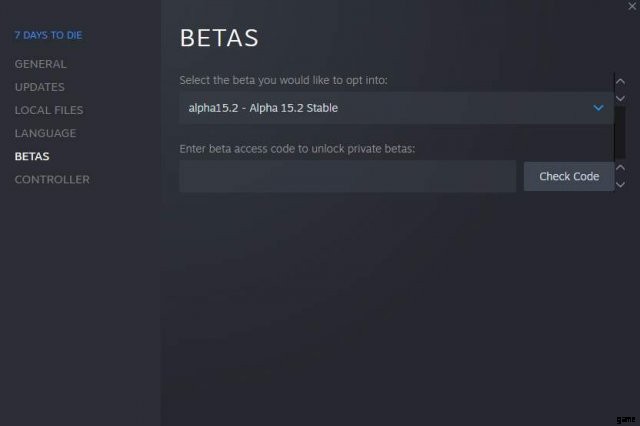Click the BETAS page heading
Image resolution: width=640 pixels, height=426 pixels.
pyautogui.click(x=219, y=39)
